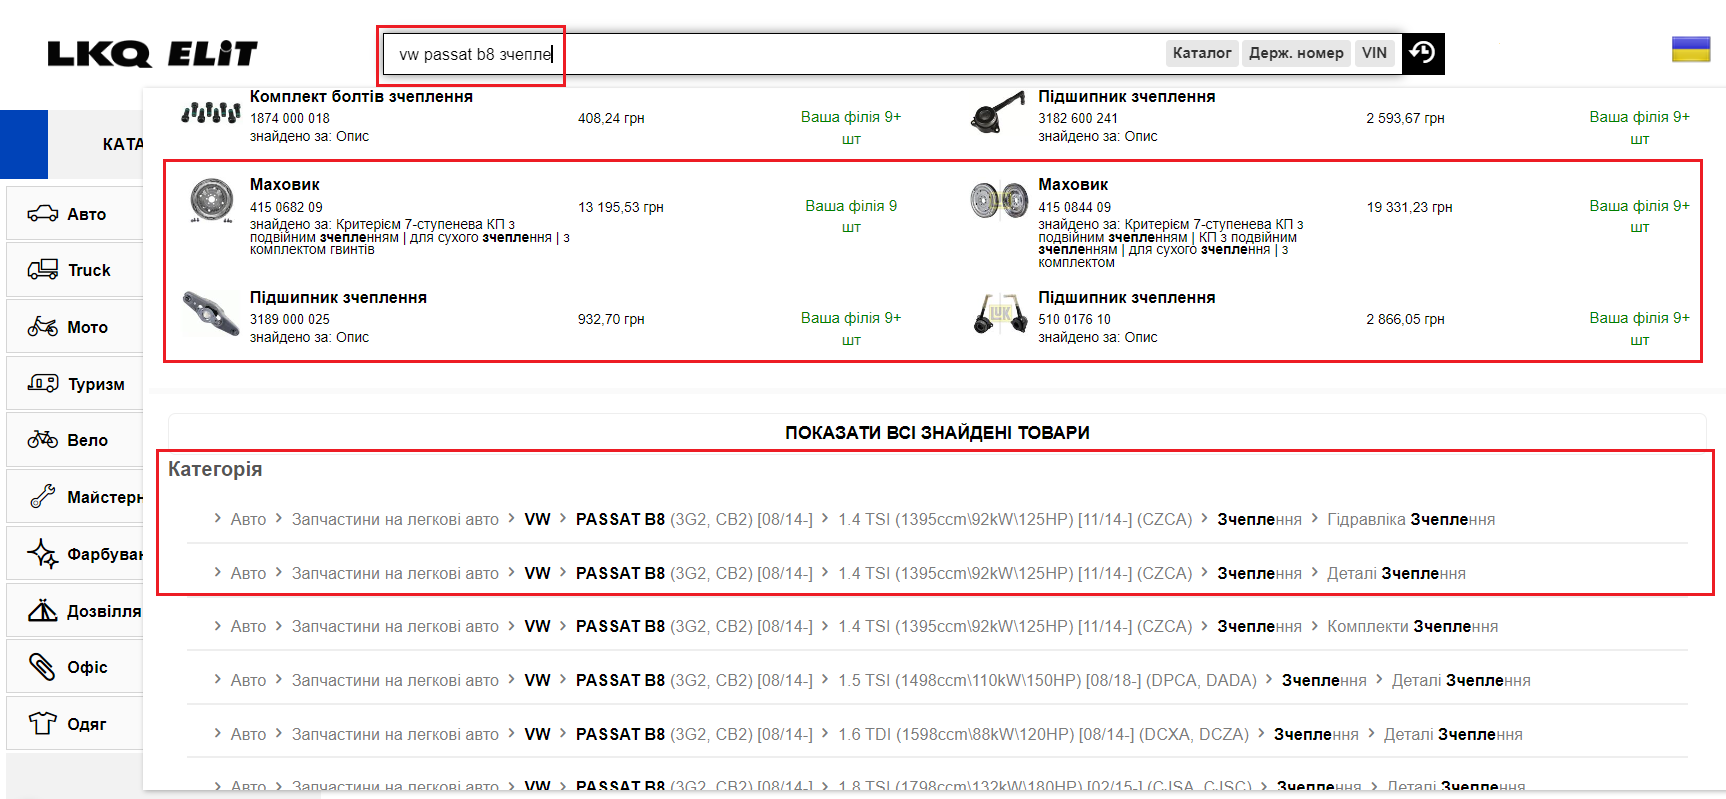
Task: Click the LKQ ELIT logo
Action: click(x=152, y=54)
